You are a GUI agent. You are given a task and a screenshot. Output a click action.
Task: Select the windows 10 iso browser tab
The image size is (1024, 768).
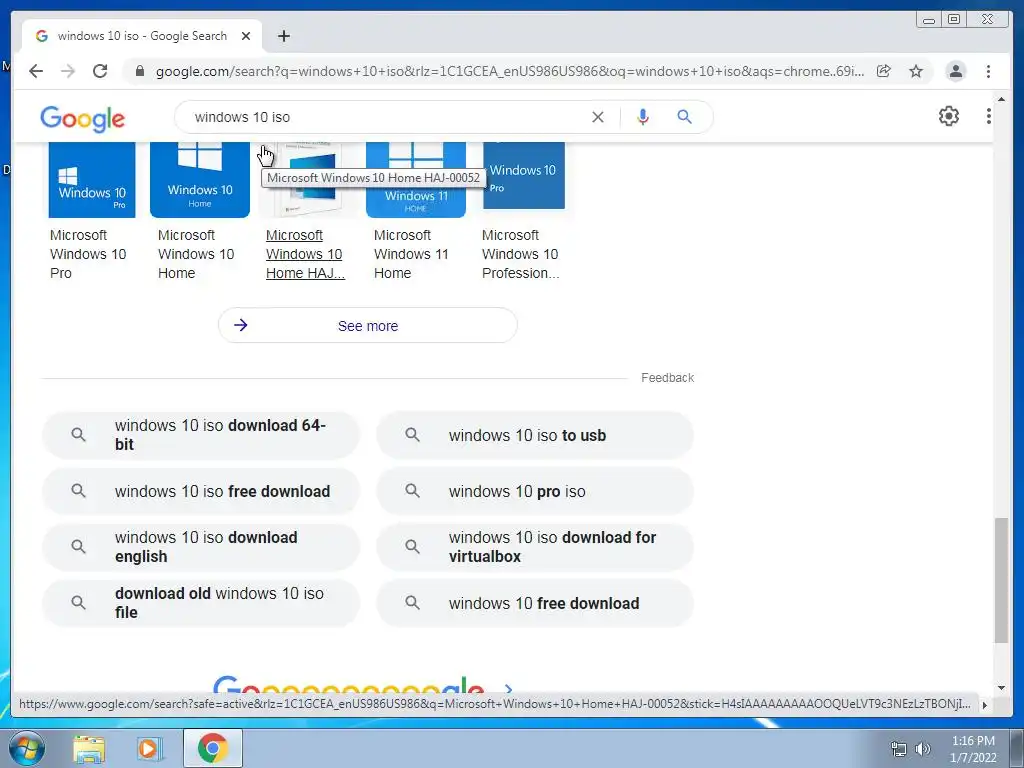coord(142,36)
